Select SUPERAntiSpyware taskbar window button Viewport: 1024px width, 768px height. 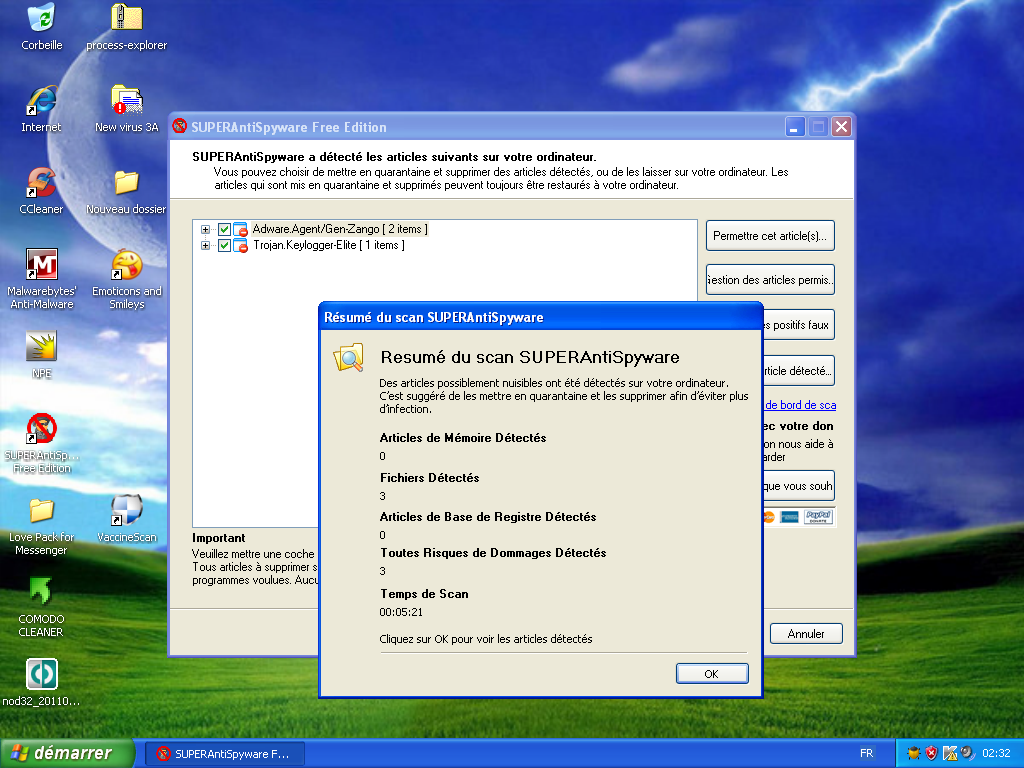point(224,754)
